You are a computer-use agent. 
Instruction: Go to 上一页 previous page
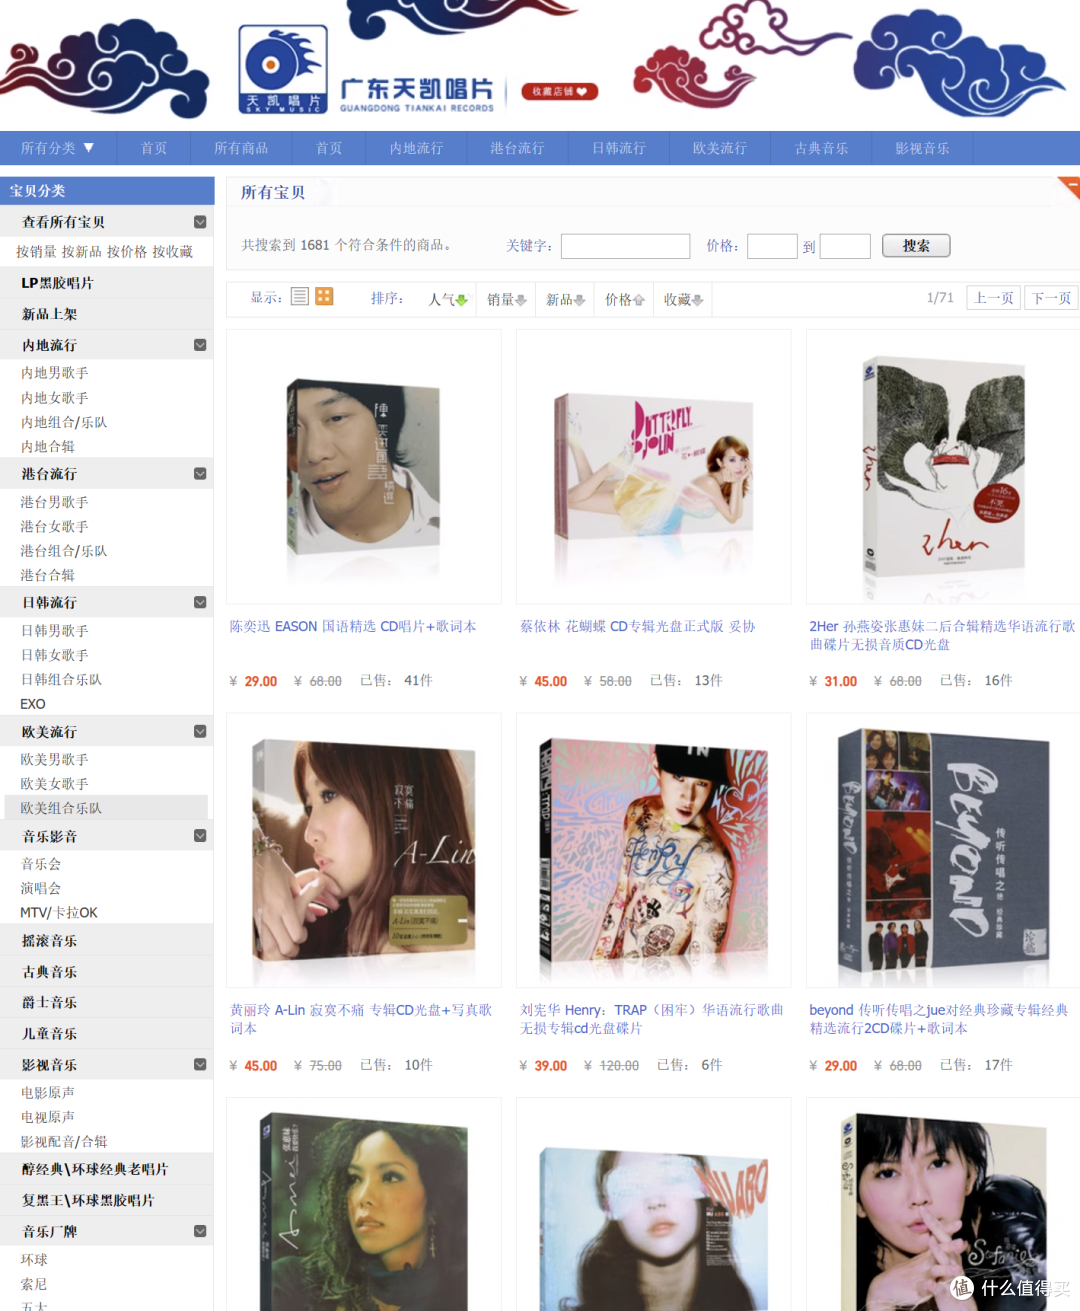pos(994,298)
